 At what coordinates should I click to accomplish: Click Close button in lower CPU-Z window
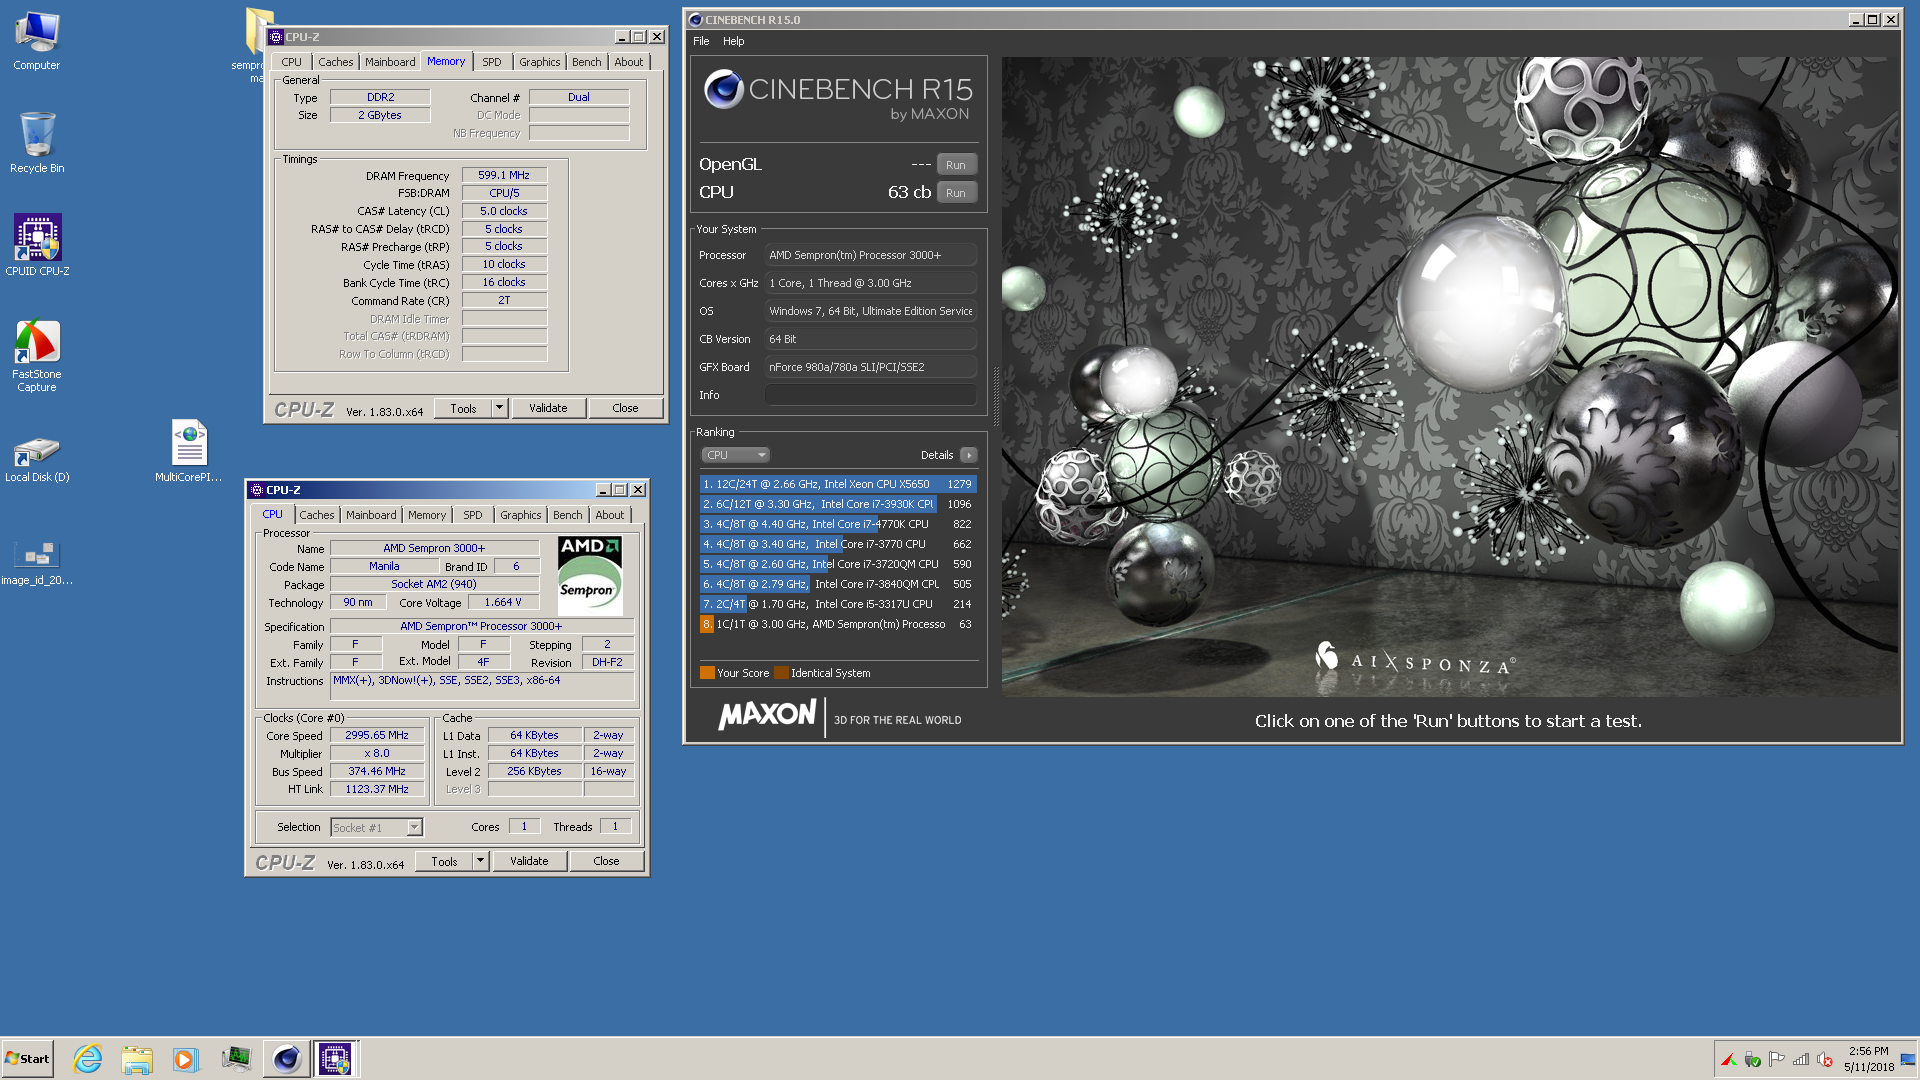pos(606,861)
